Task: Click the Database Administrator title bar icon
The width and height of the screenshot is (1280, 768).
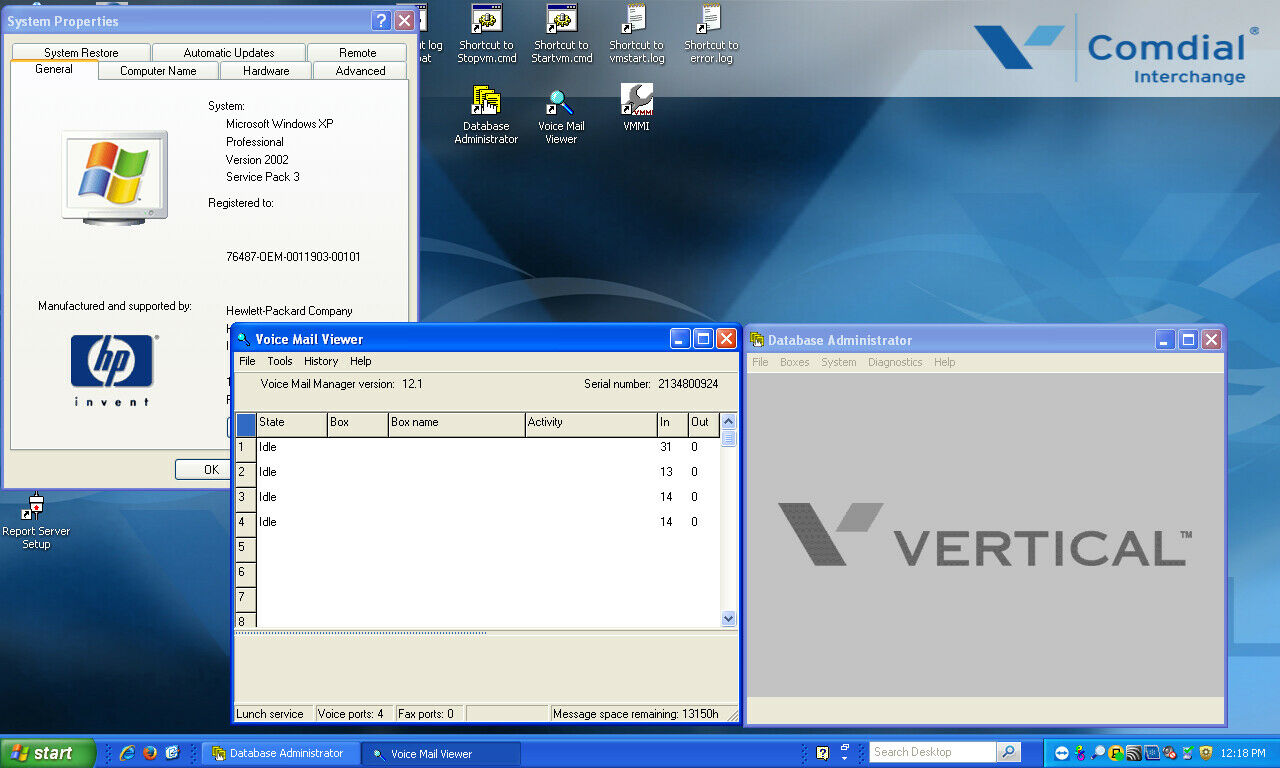Action: (x=757, y=340)
